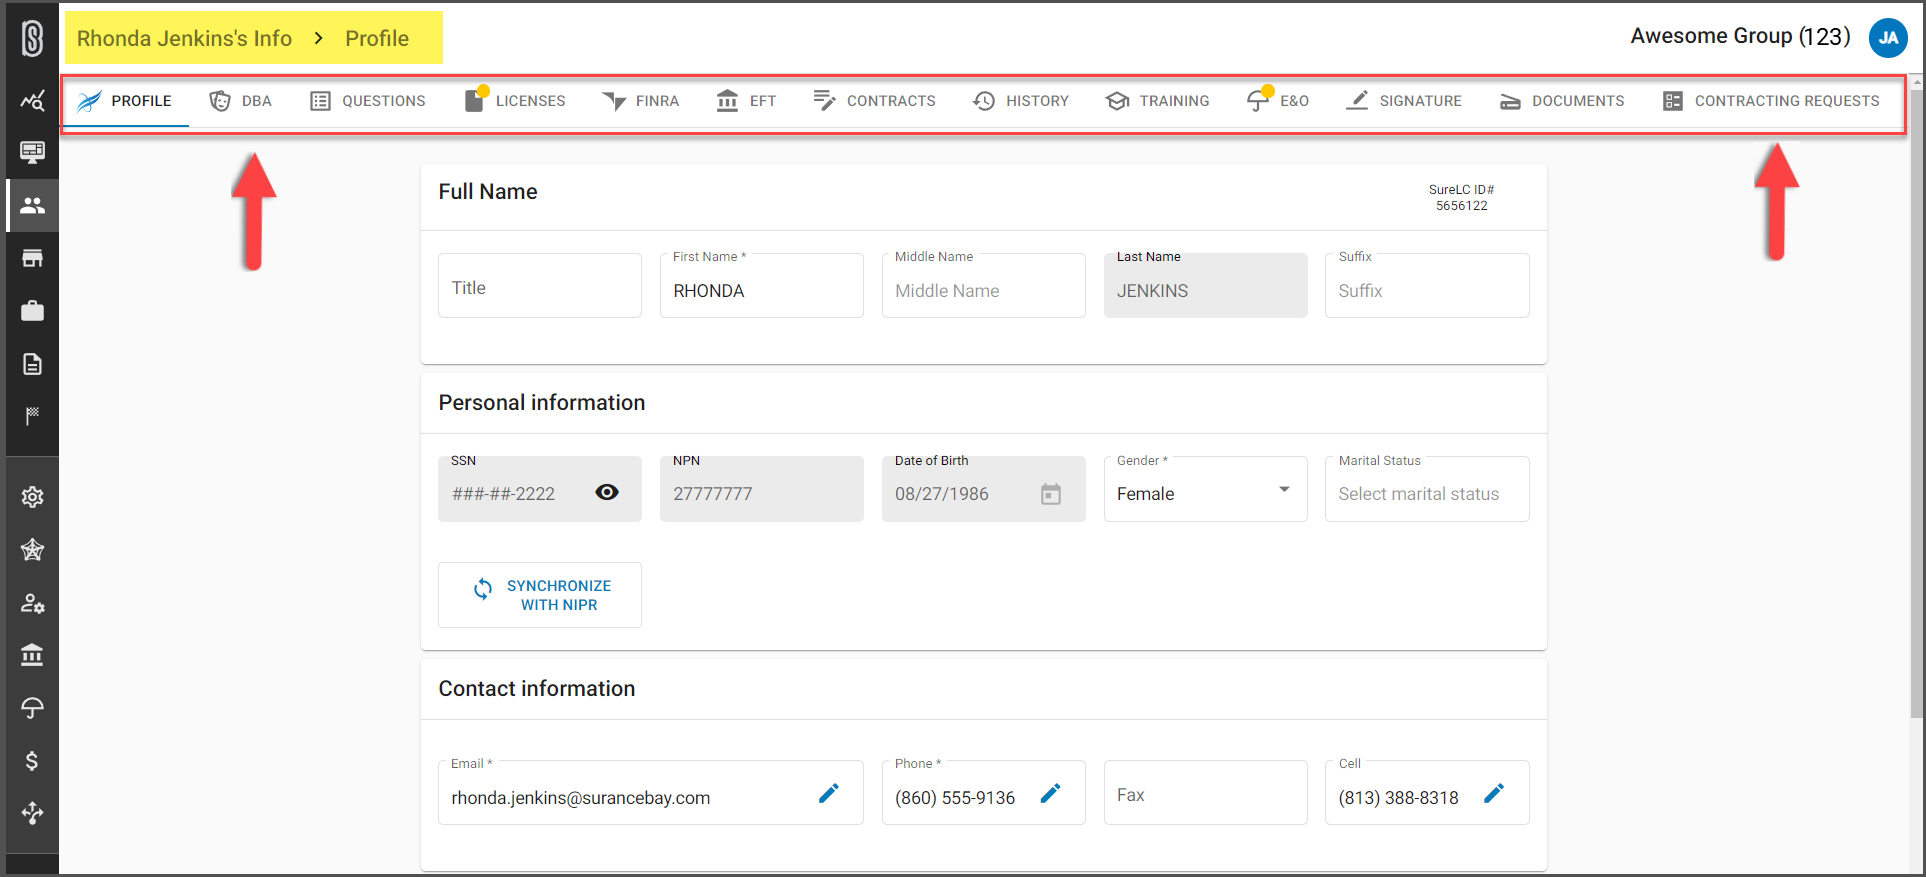
Task: Reveal the SSN with eye icon
Action: point(607,492)
